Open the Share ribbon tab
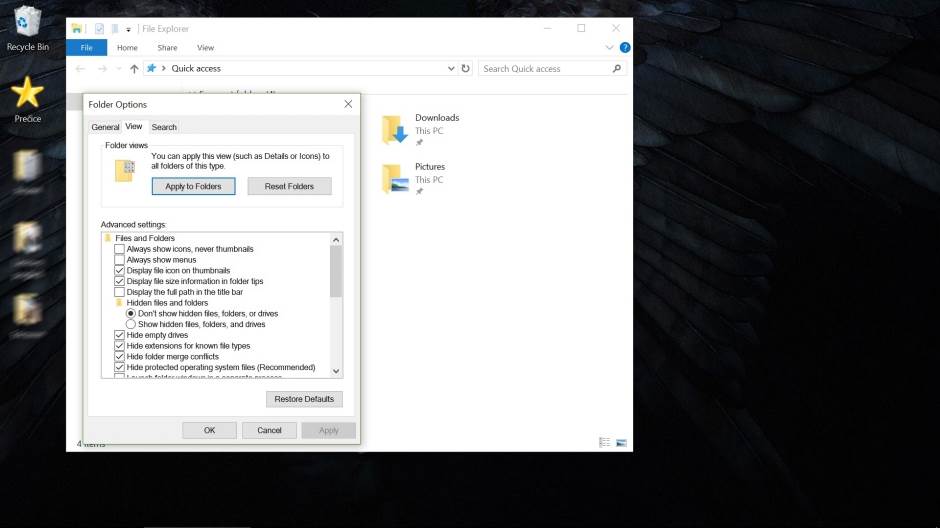Image resolution: width=940 pixels, height=528 pixels. (x=167, y=47)
